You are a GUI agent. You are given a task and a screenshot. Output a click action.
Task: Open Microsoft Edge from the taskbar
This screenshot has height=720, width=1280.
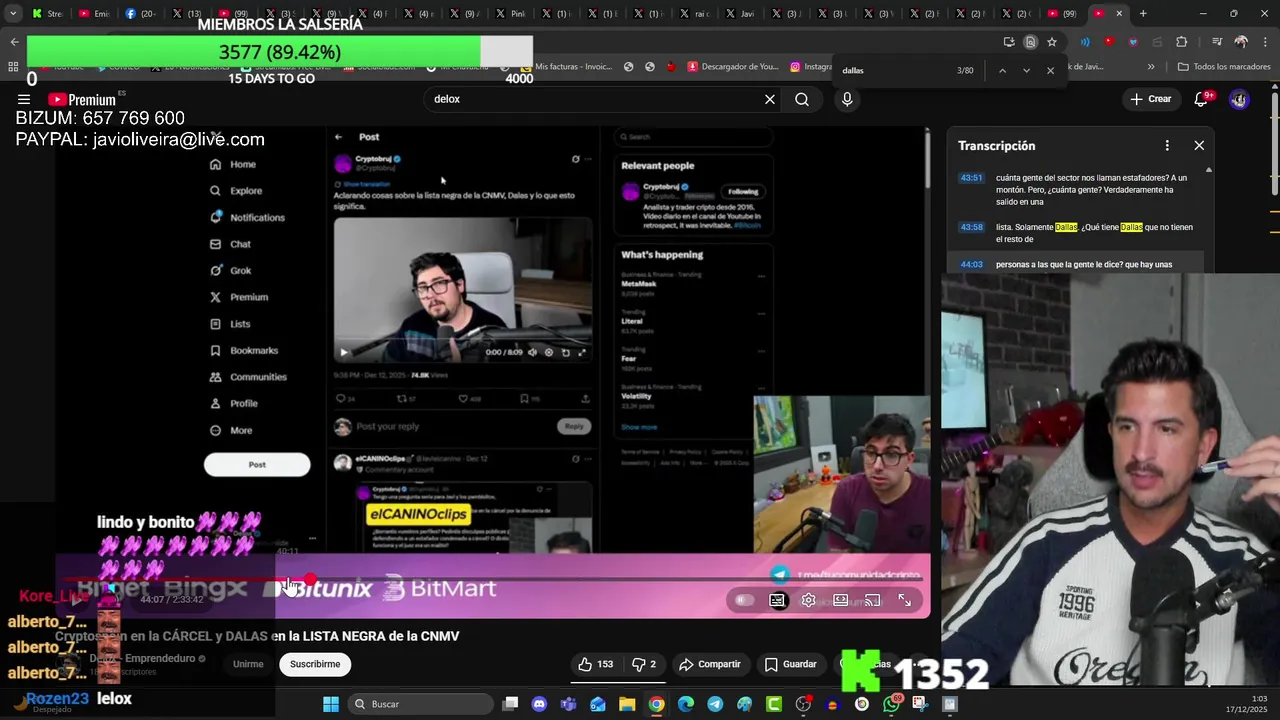(686, 704)
